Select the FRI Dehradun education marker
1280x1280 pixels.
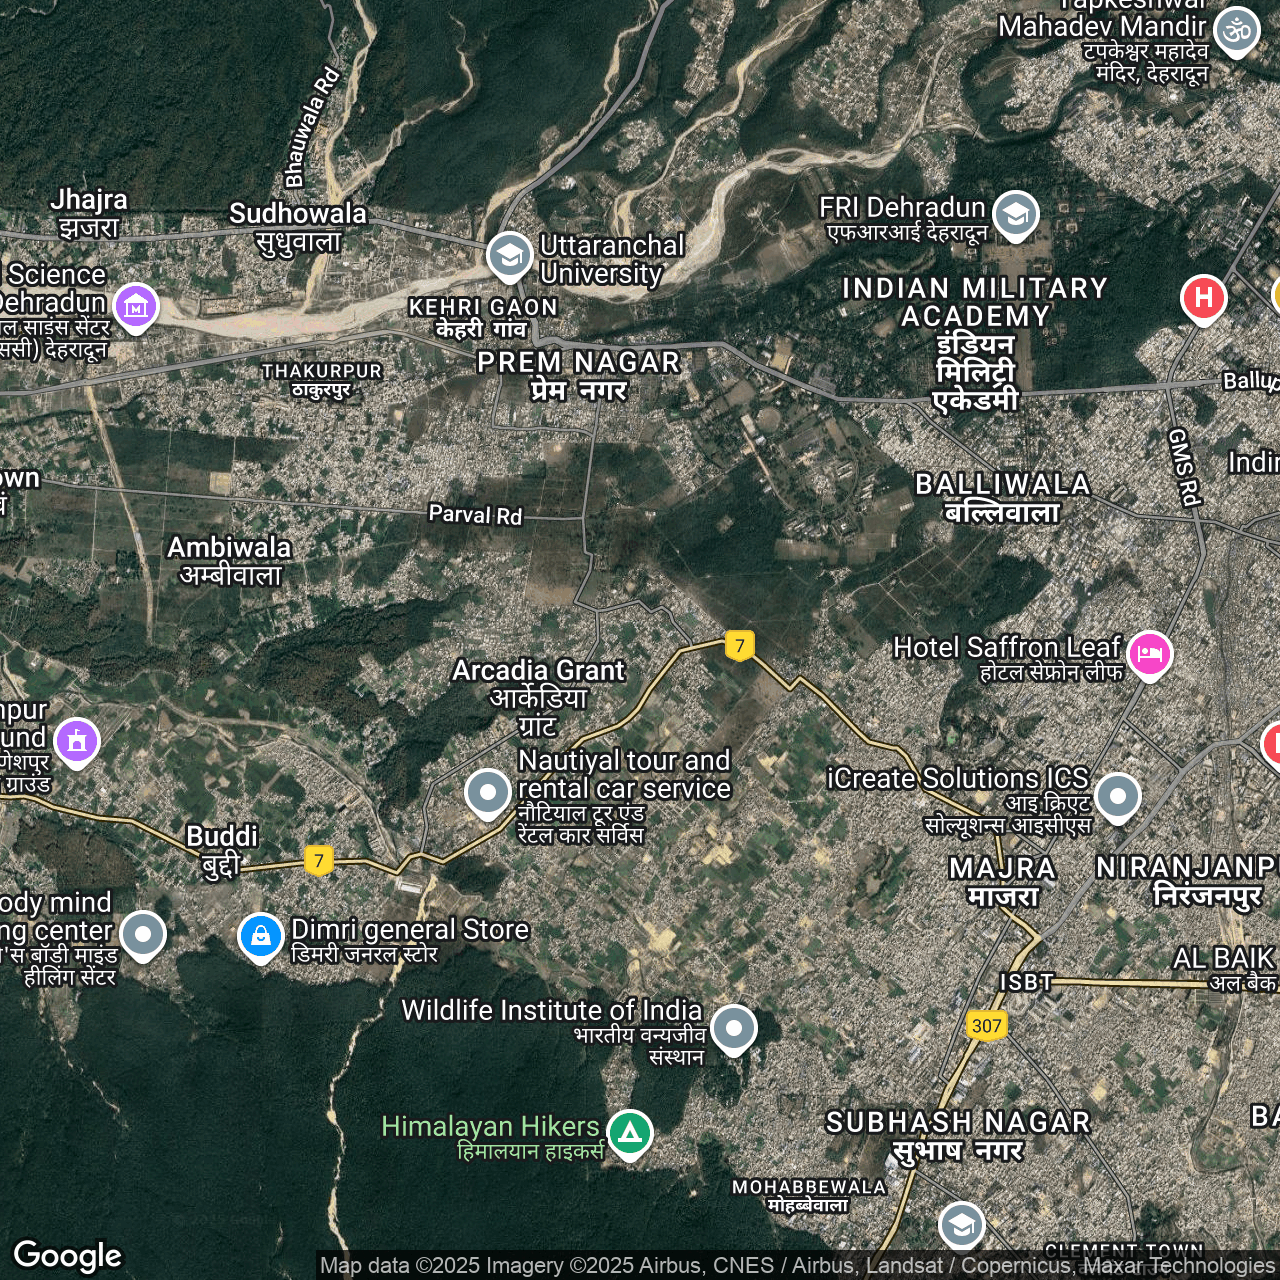tap(1016, 213)
